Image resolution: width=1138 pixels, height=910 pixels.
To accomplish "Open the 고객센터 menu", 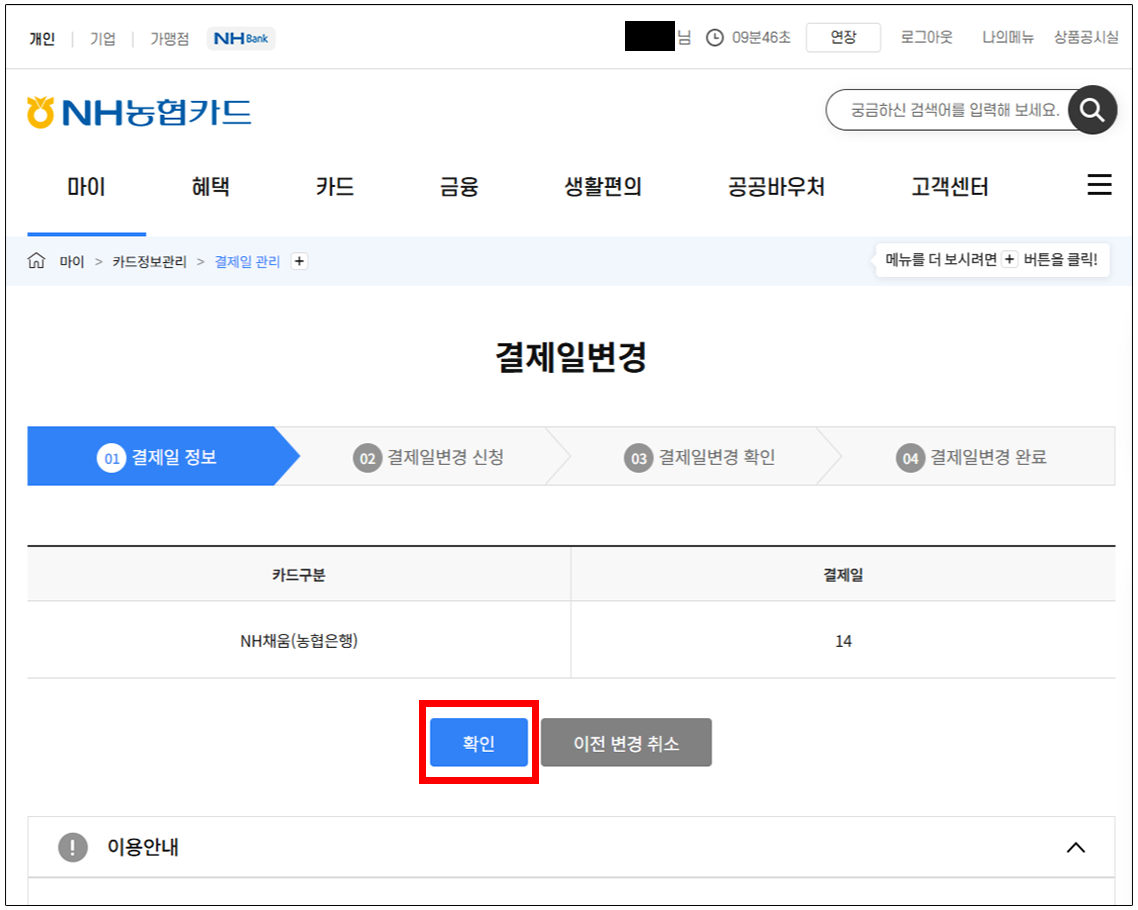I will pyautogui.click(x=949, y=187).
